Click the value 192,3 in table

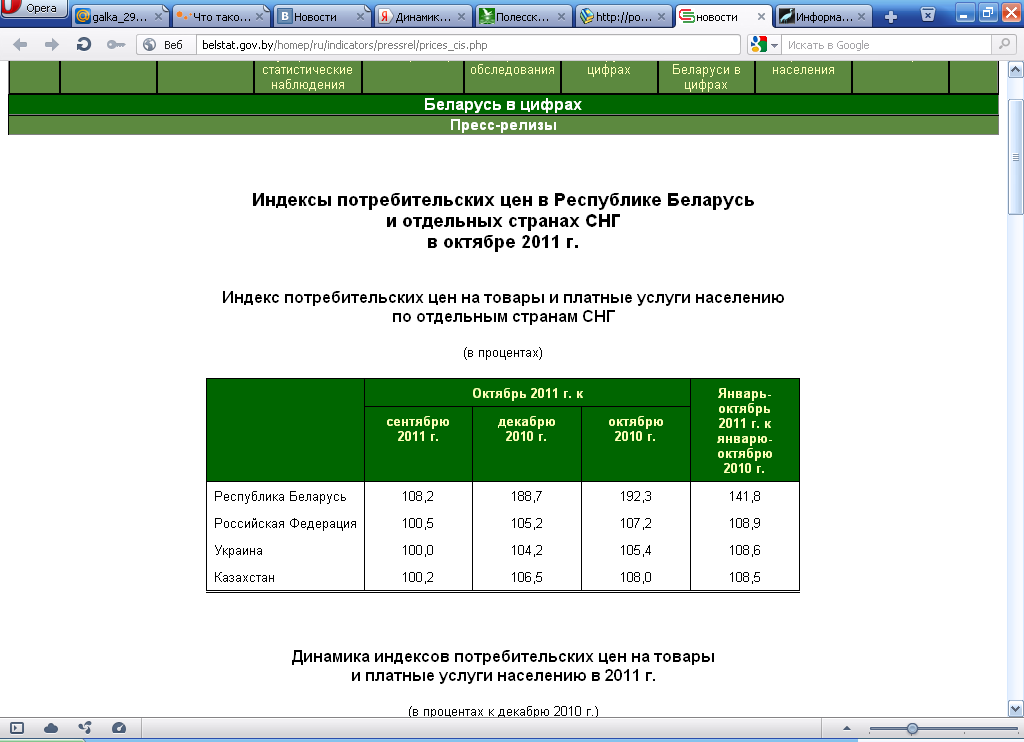tap(635, 496)
